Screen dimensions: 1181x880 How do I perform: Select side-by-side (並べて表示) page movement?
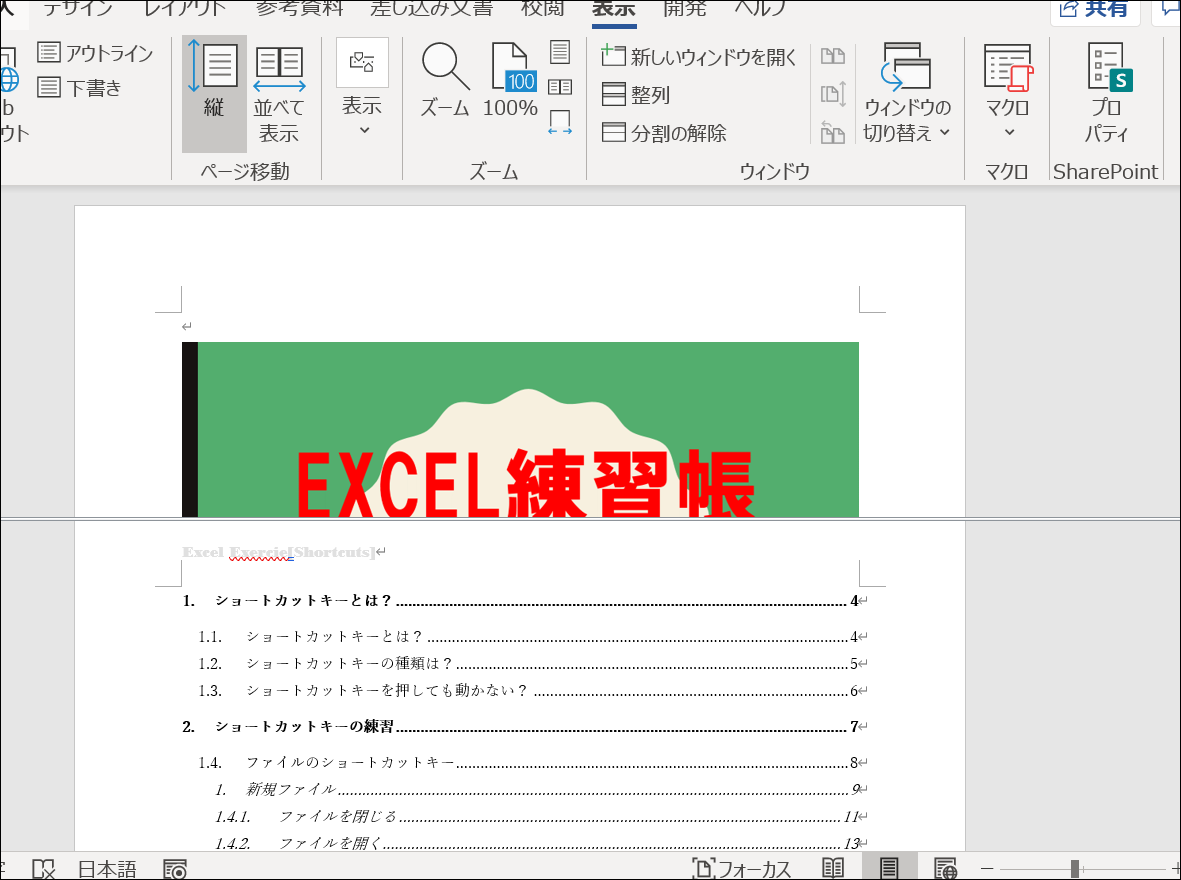tap(279, 93)
